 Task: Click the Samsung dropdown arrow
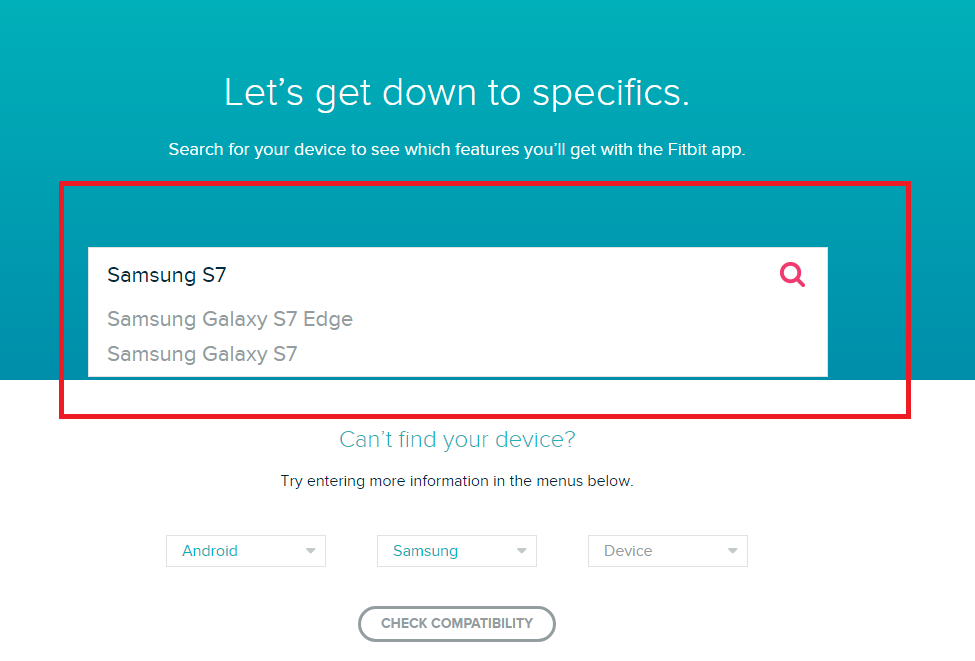pos(521,551)
